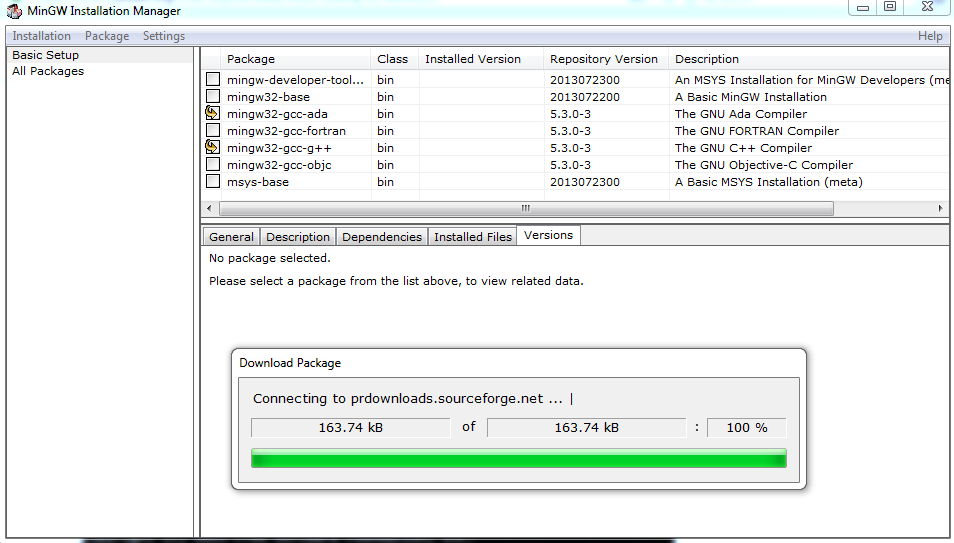This screenshot has height=543, width=954.
Task: Click the Description column header
Action: [809, 59]
